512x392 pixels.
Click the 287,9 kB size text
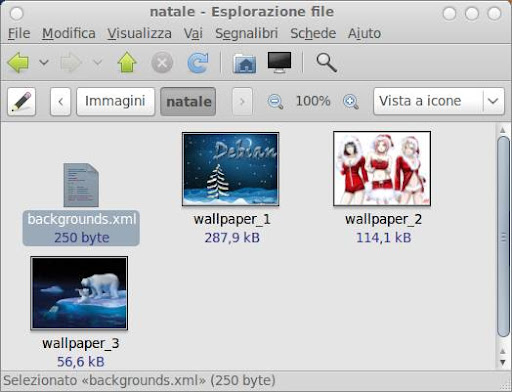tap(232, 238)
